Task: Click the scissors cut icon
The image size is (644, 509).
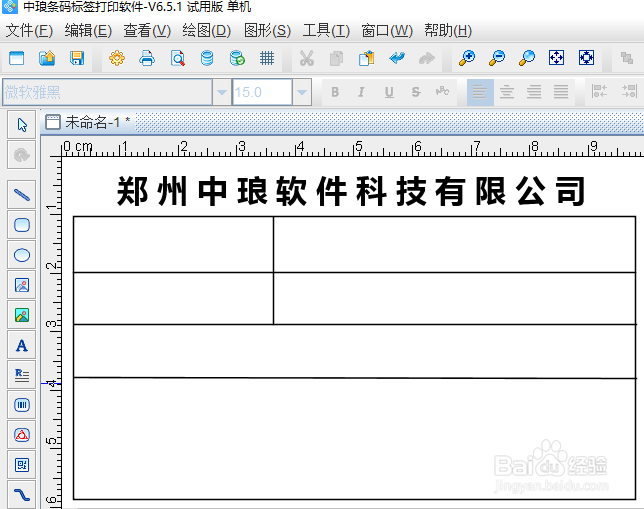Action: pyautogui.click(x=306, y=58)
